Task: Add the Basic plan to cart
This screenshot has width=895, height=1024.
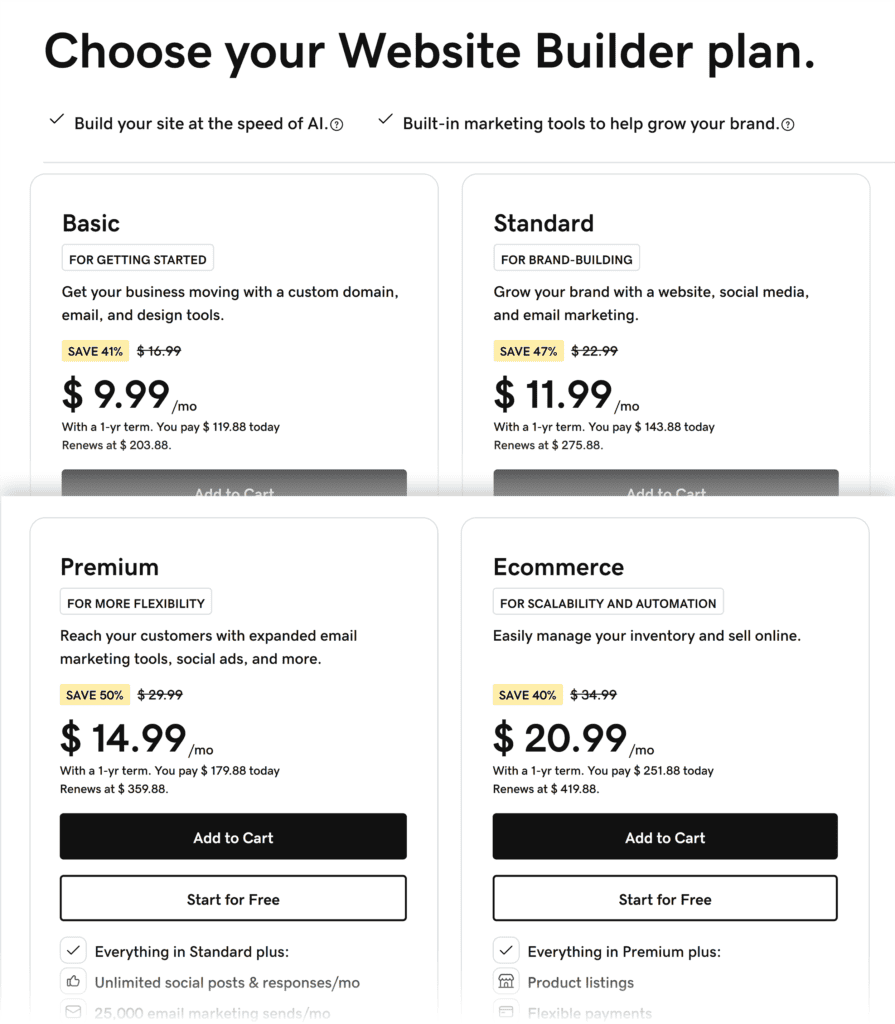Action: coord(234,484)
